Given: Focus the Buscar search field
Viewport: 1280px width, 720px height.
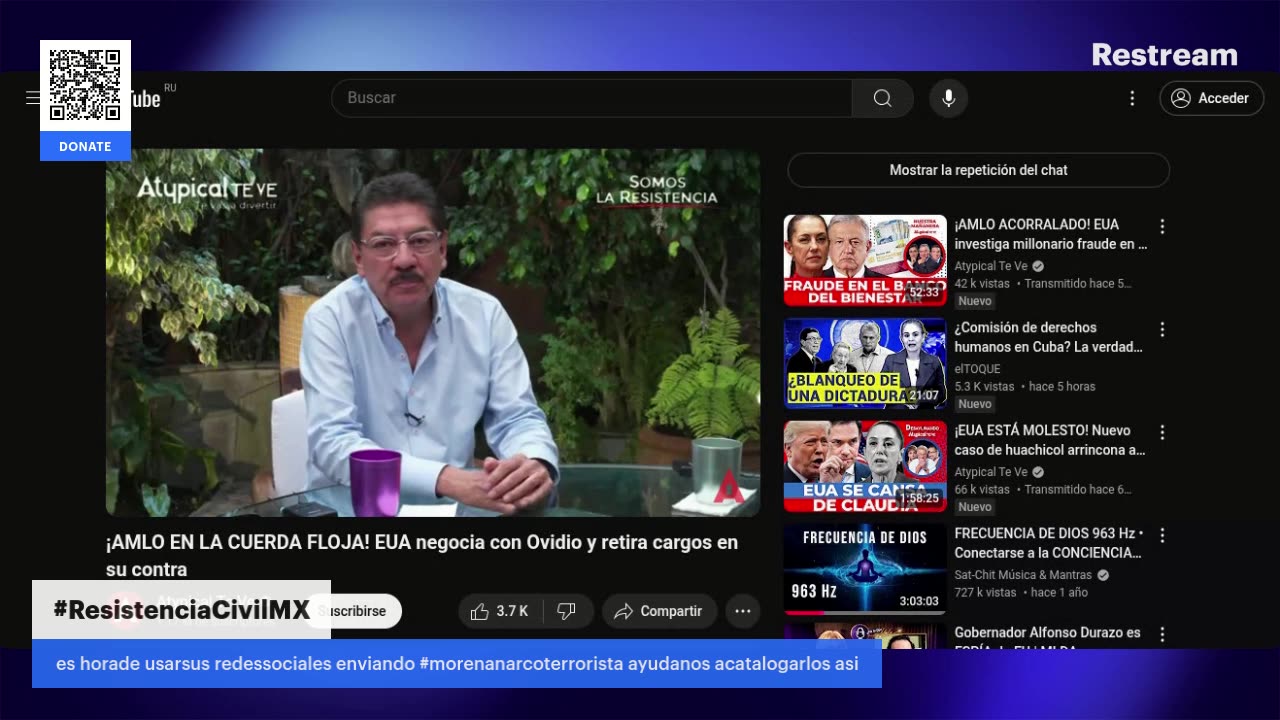Looking at the screenshot, I should coord(592,98).
